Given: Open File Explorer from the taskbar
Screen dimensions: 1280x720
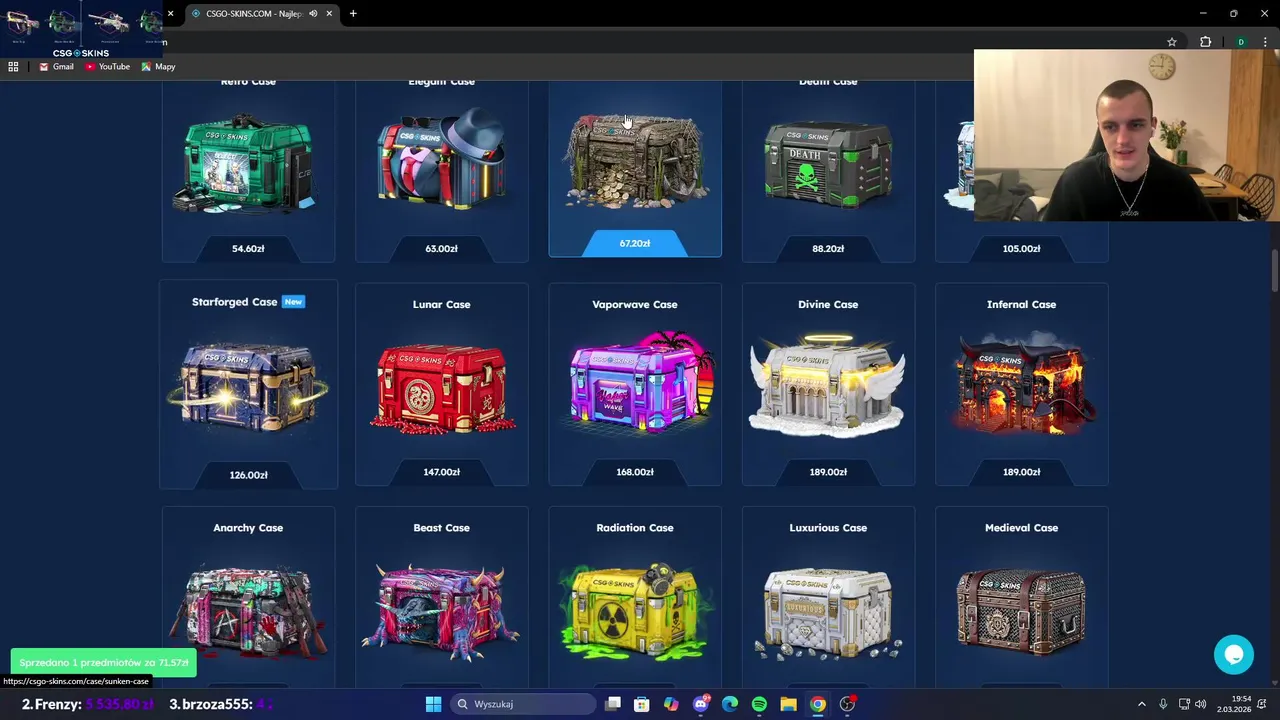Looking at the screenshot, I should (x=788, y=704).
